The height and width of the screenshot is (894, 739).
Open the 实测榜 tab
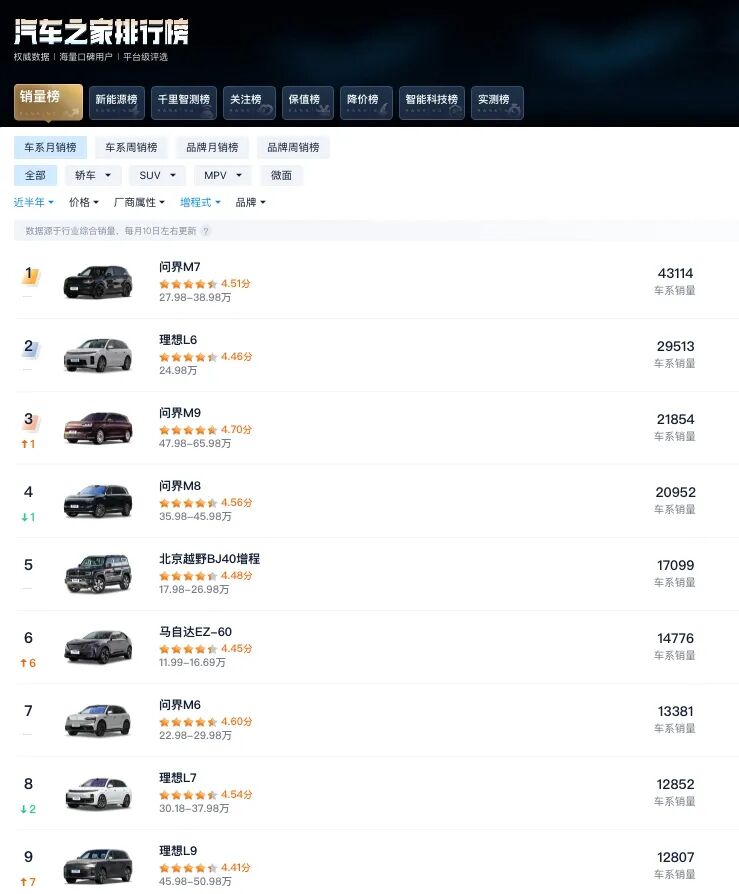(497, 103)
